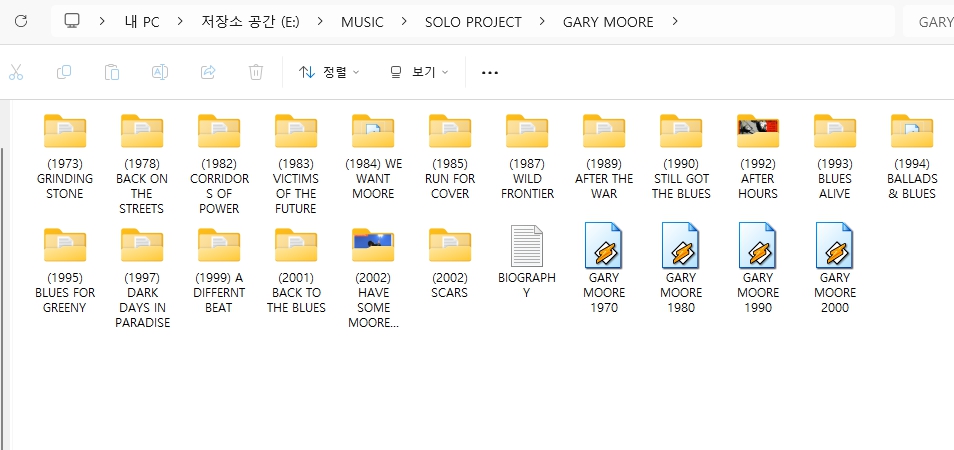Click the Copy icon in toolbar
The height and width of the screenshot is (450, 954).
pos(64,72)
